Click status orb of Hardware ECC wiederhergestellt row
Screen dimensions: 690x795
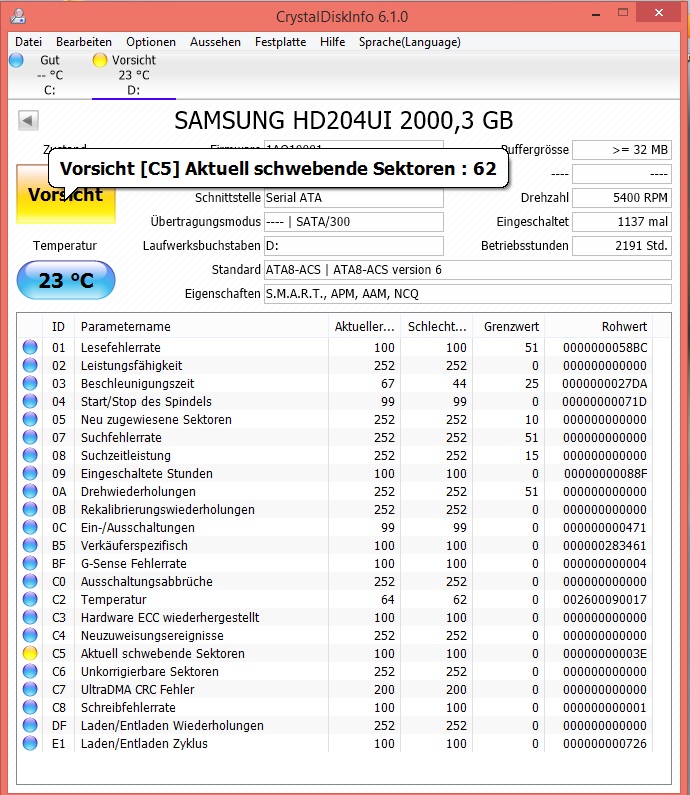click(x=30, y=618)
